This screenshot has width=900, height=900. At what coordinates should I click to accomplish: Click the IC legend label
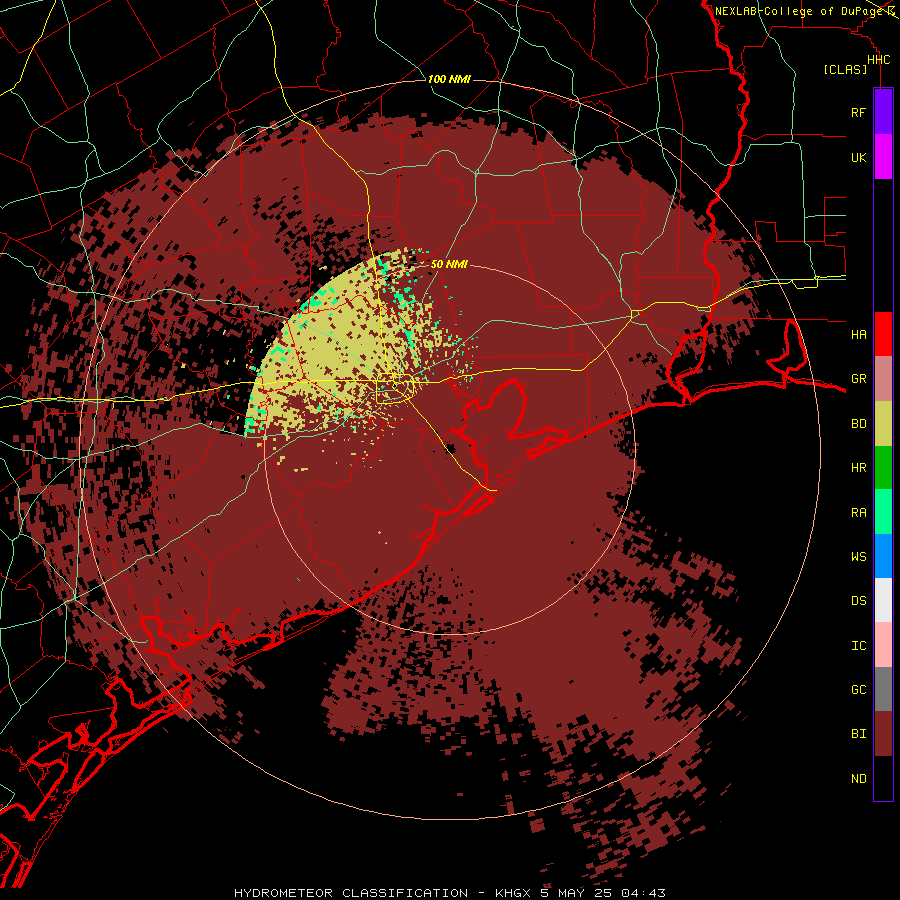pyautogui.click(x=858, y=645)
